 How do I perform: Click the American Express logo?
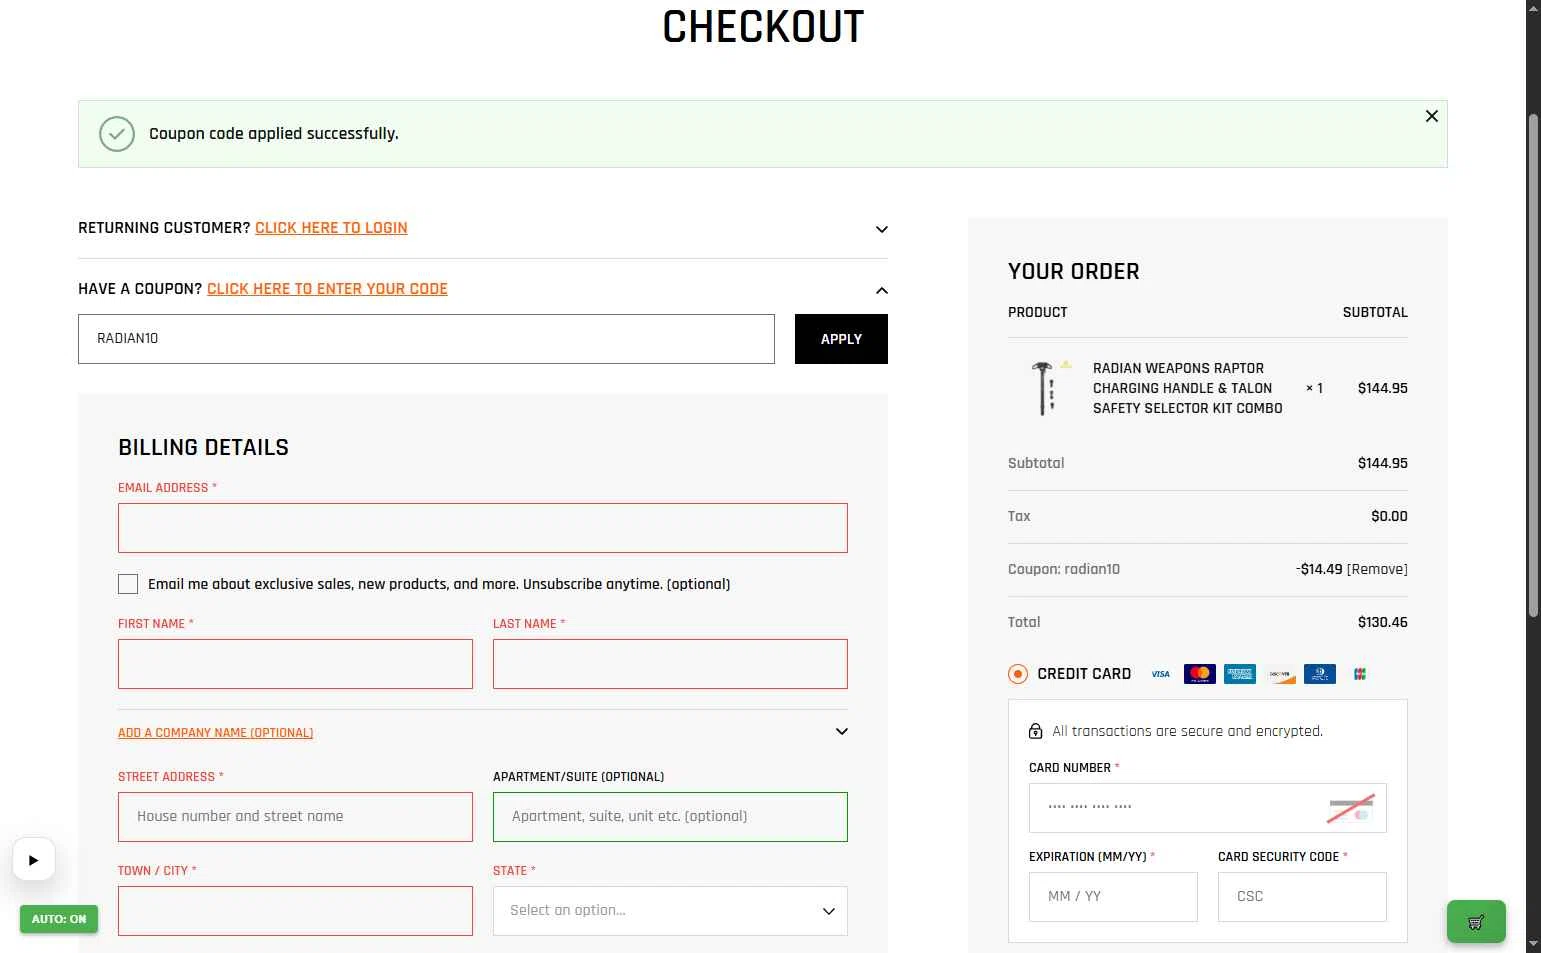(1240, 674)
